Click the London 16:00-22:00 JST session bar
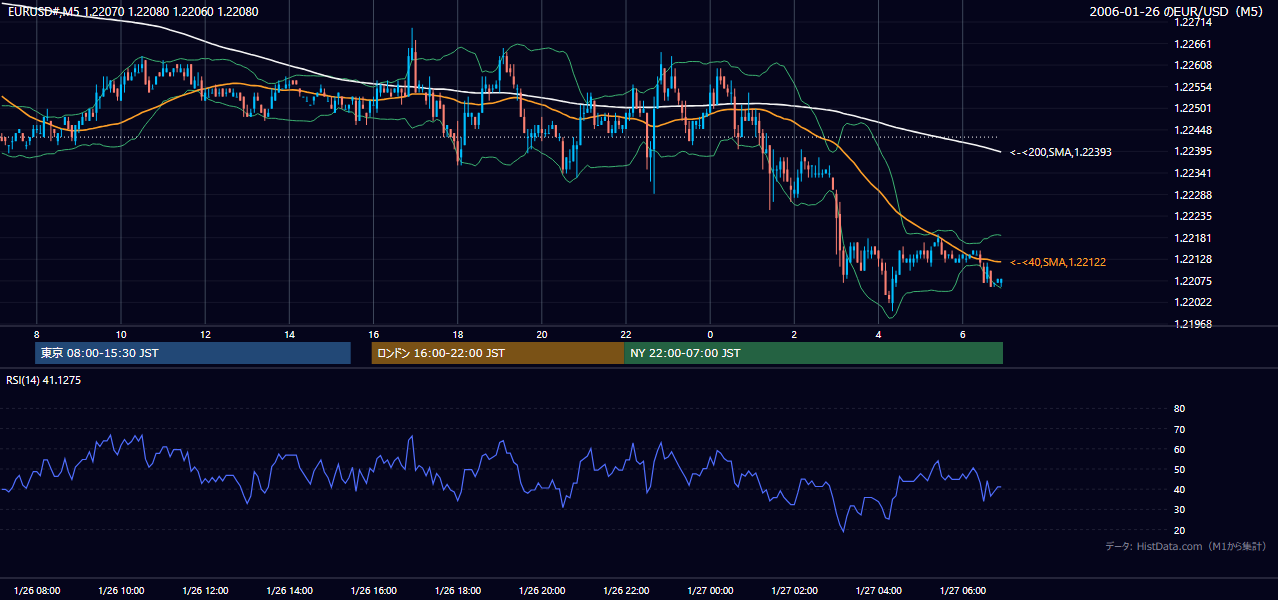 498,353
